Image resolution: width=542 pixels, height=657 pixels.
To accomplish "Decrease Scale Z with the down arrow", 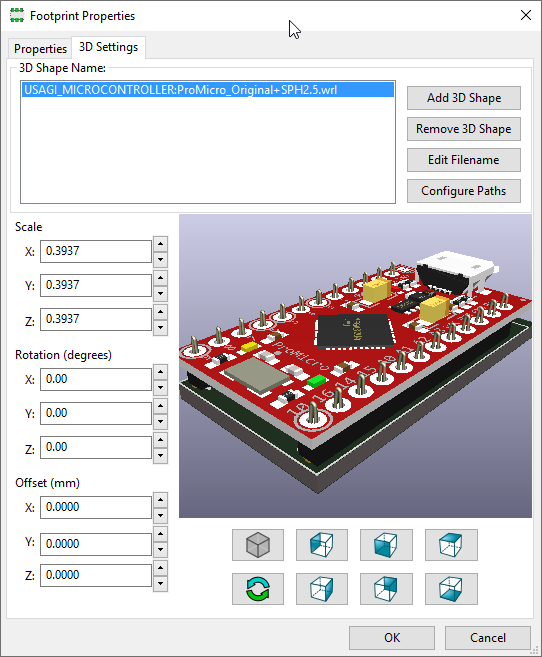I will (160, 327).
